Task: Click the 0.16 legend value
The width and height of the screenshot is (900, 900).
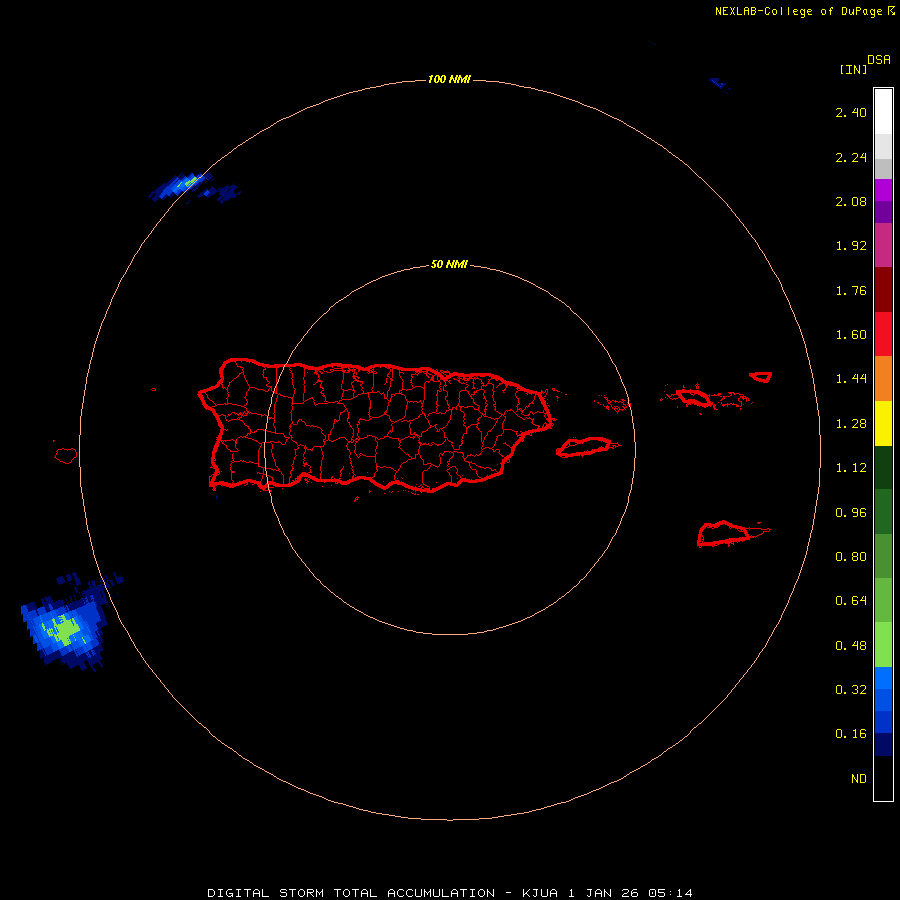Action: [851, 735]
